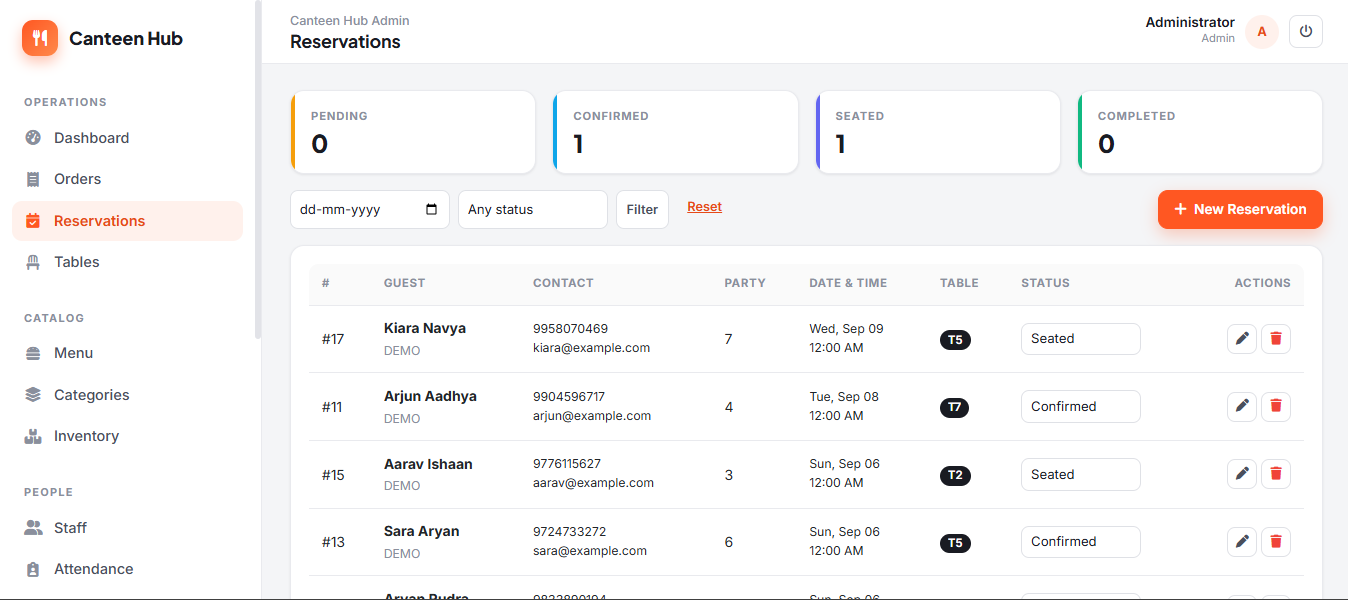Click guest name Sara Aryan
Screen dimensions: 1348x600
(422, 531)
